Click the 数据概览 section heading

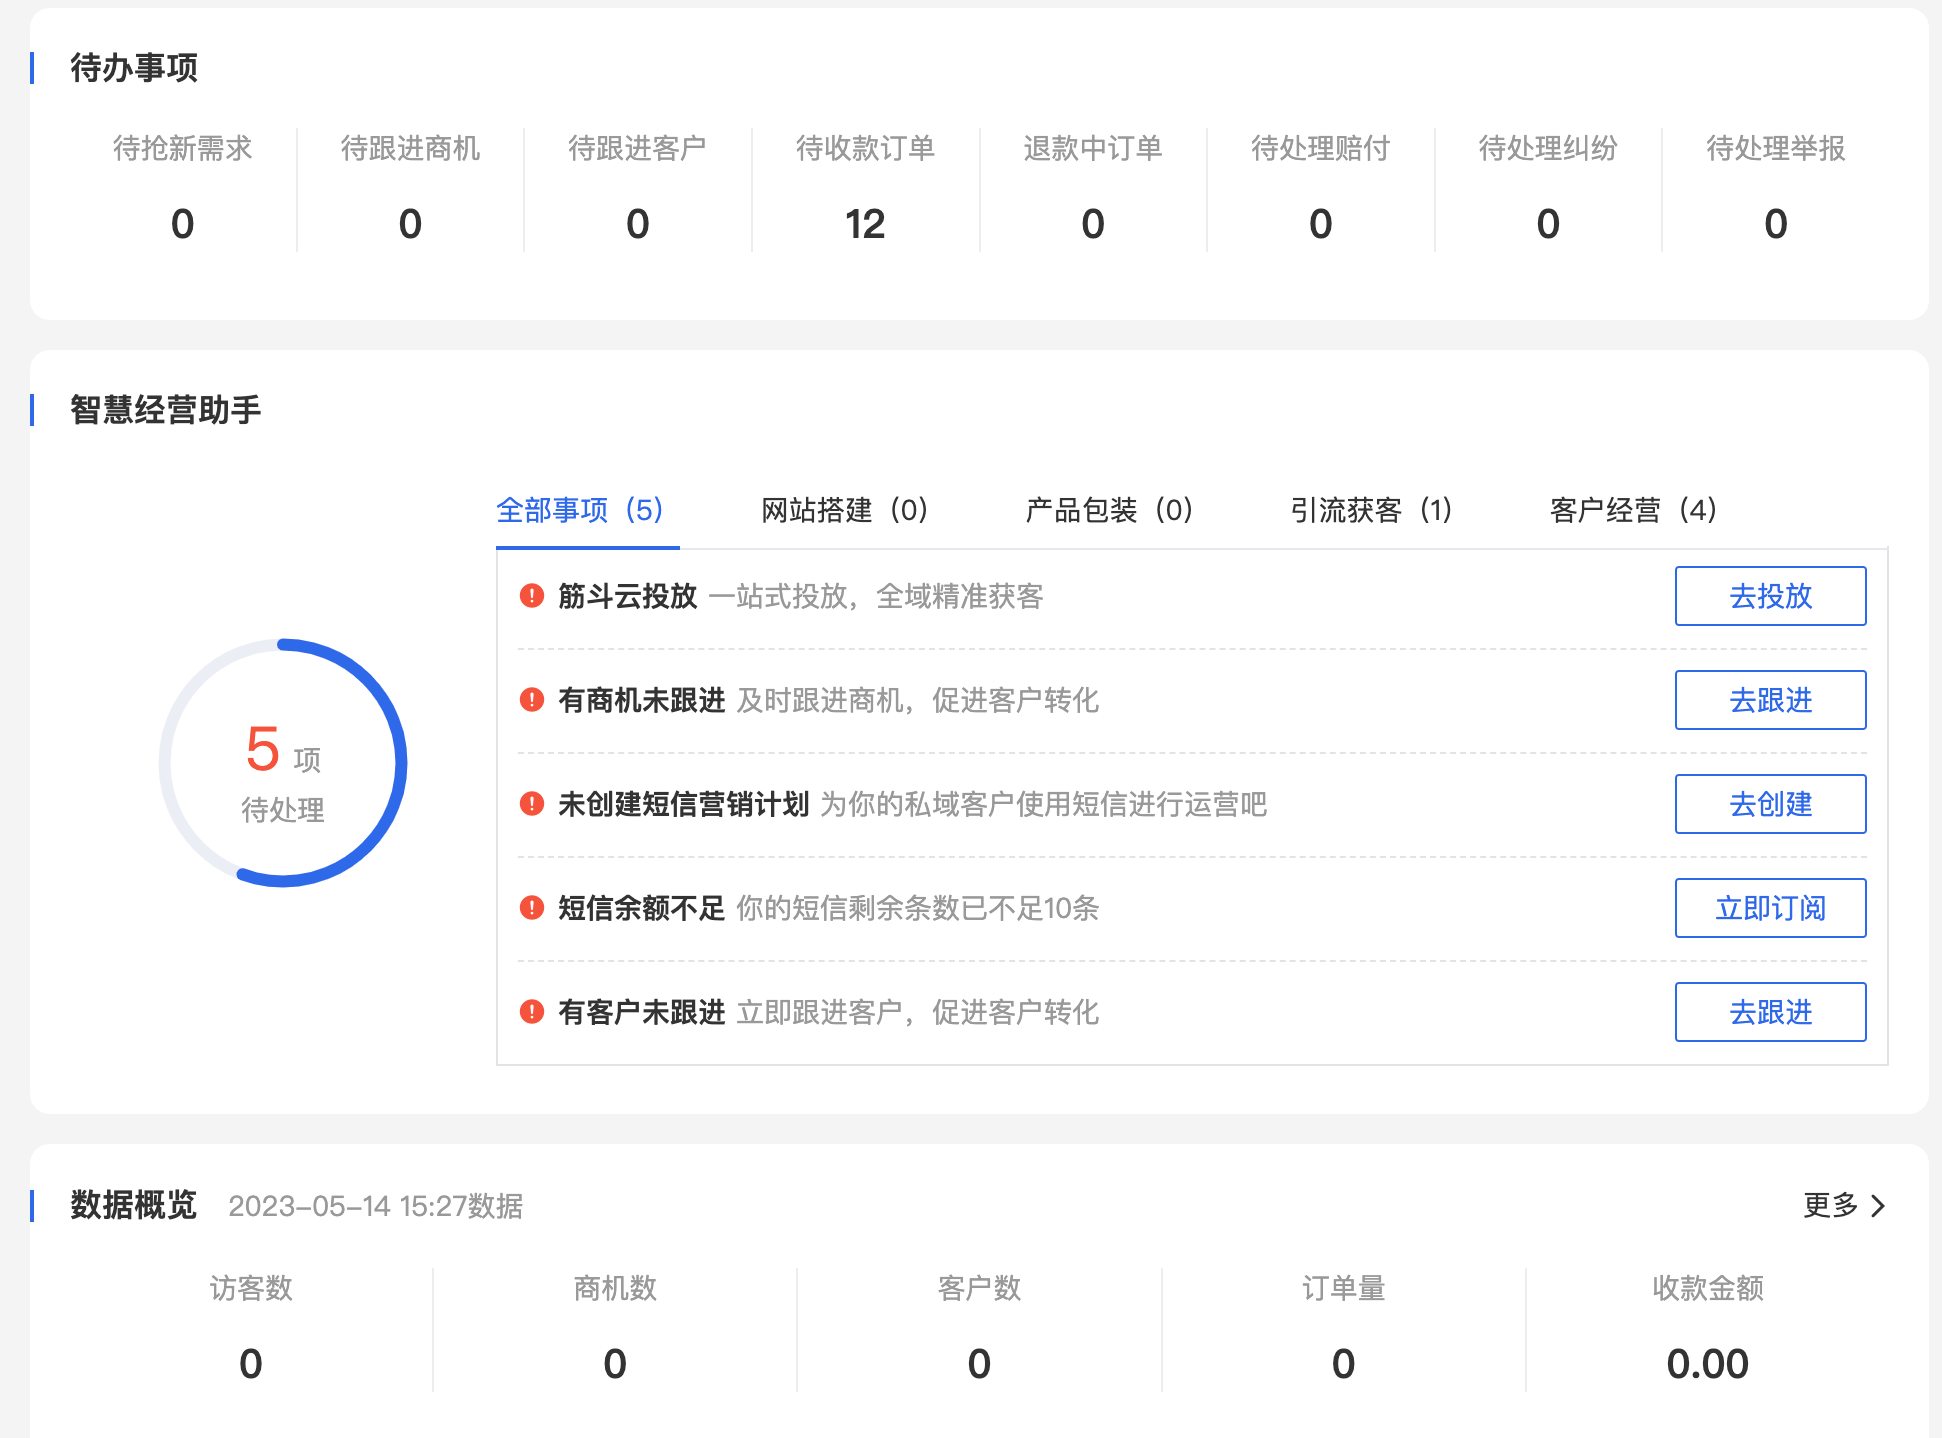click(134, 1205)
